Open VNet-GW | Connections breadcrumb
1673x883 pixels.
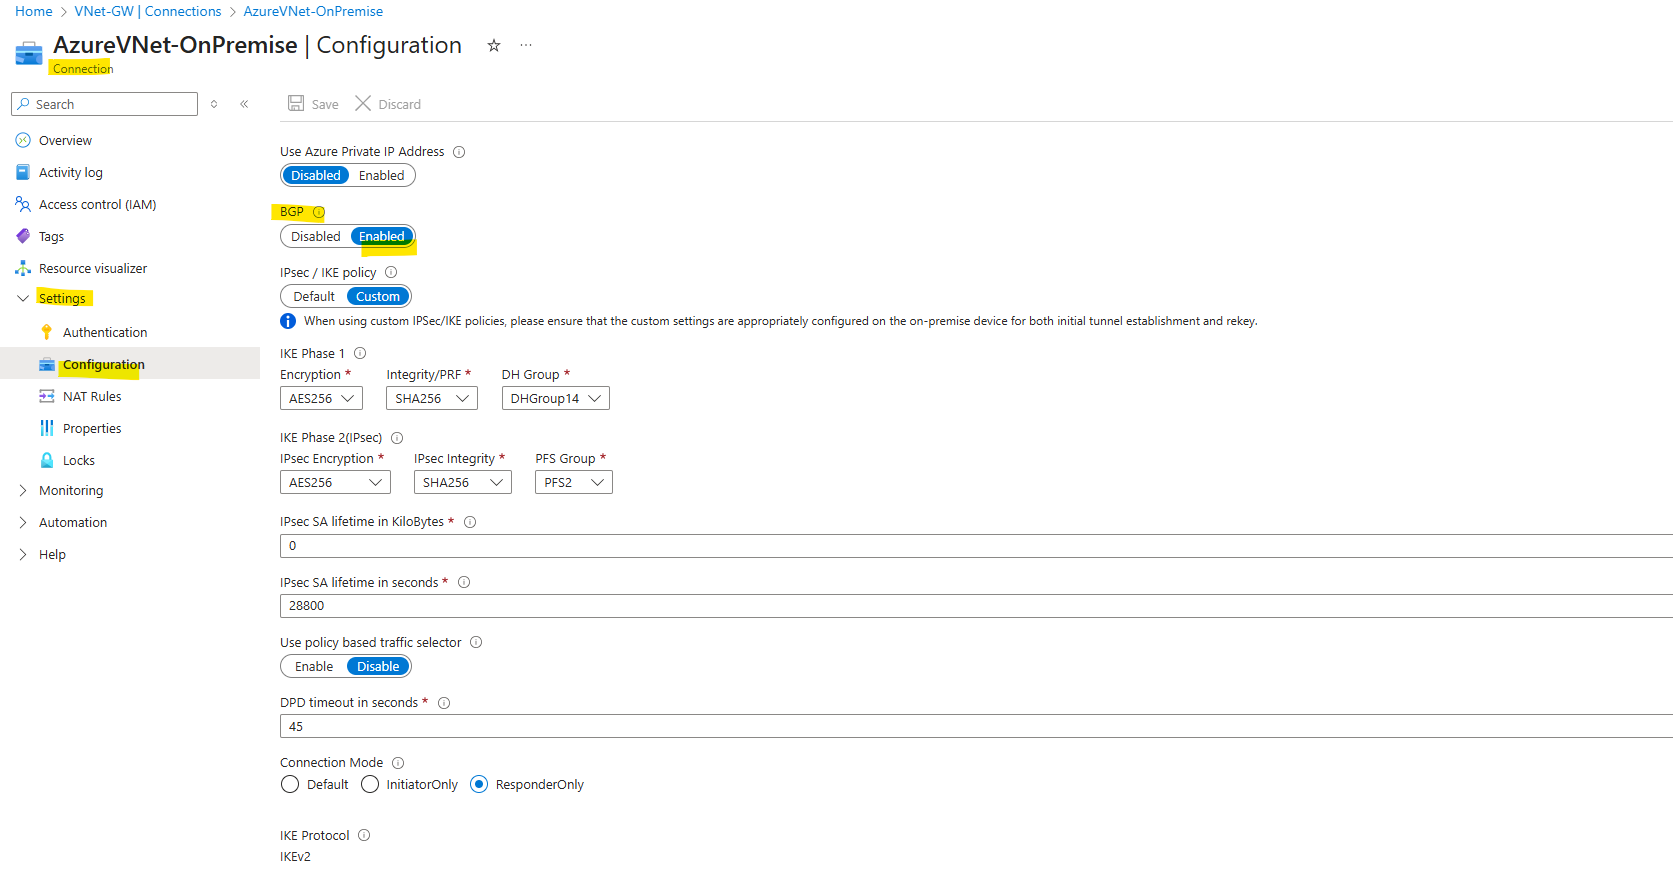[148, 11]
